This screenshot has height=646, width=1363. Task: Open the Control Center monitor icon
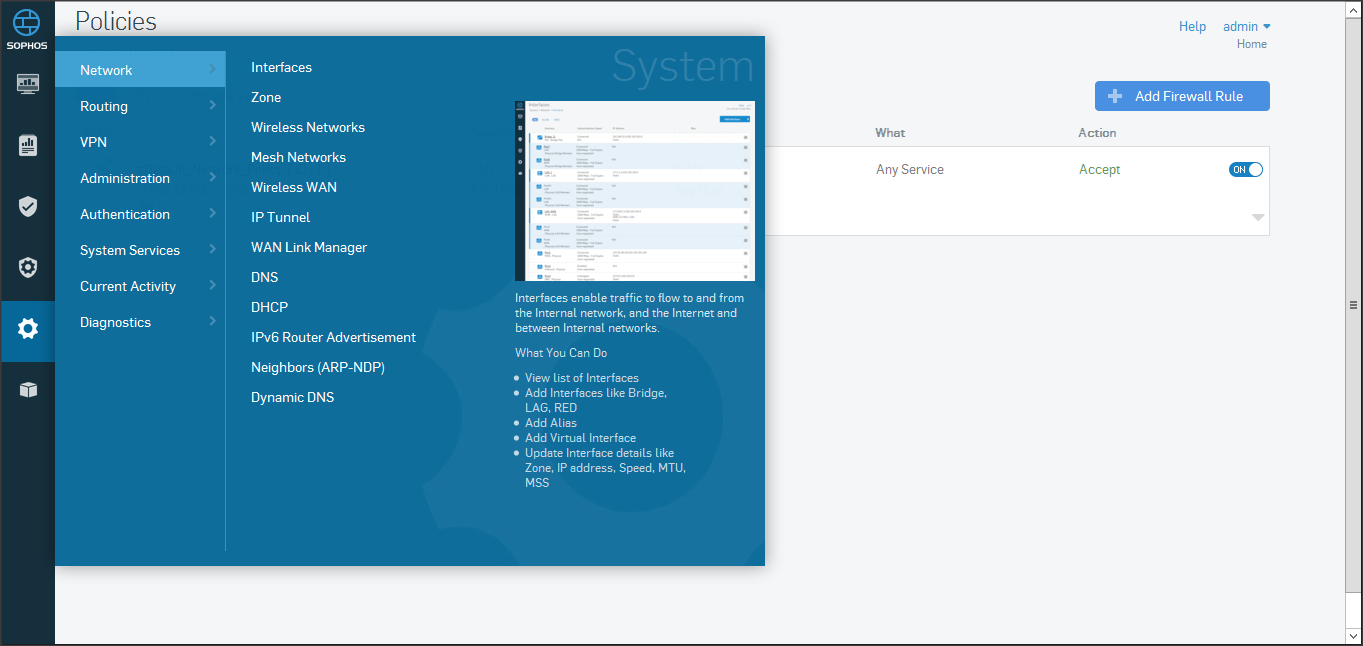click(27, 83)
